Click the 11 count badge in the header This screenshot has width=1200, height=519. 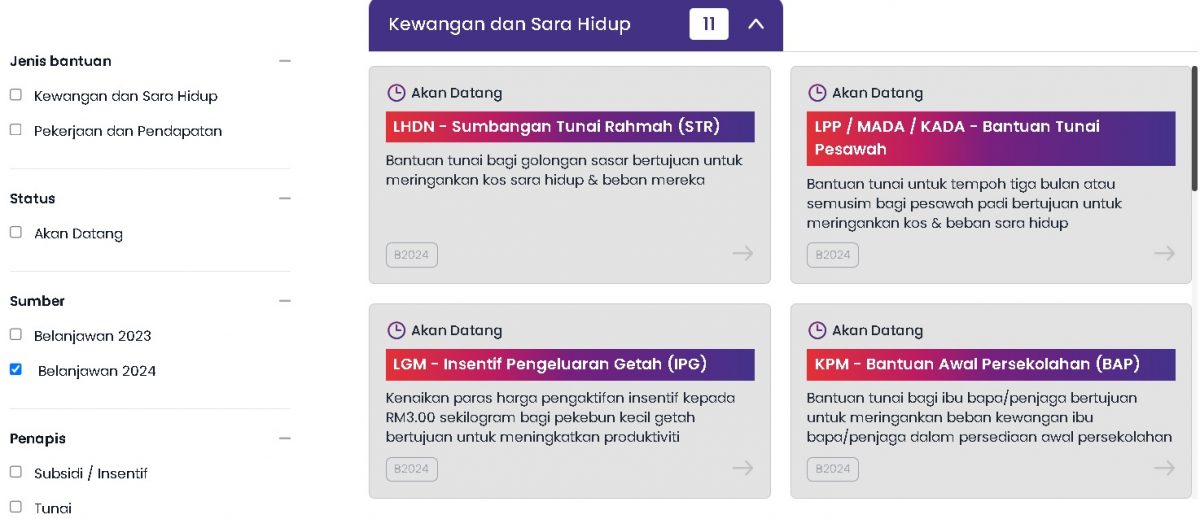(x=709, y=24)
